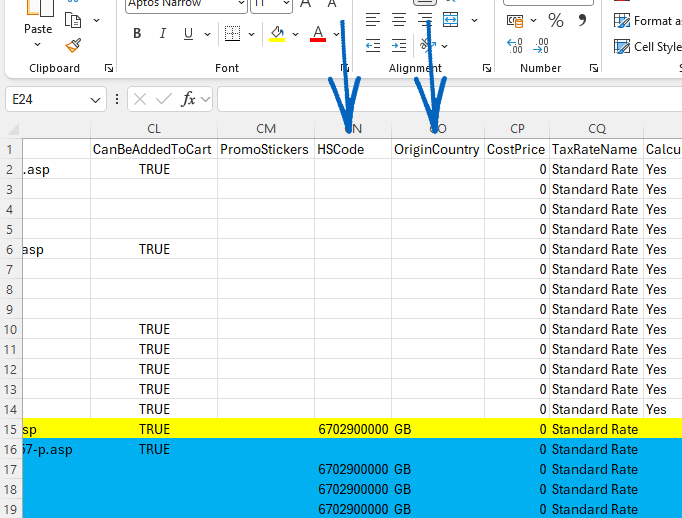Click the HSCode header cell

click(353, 149)
